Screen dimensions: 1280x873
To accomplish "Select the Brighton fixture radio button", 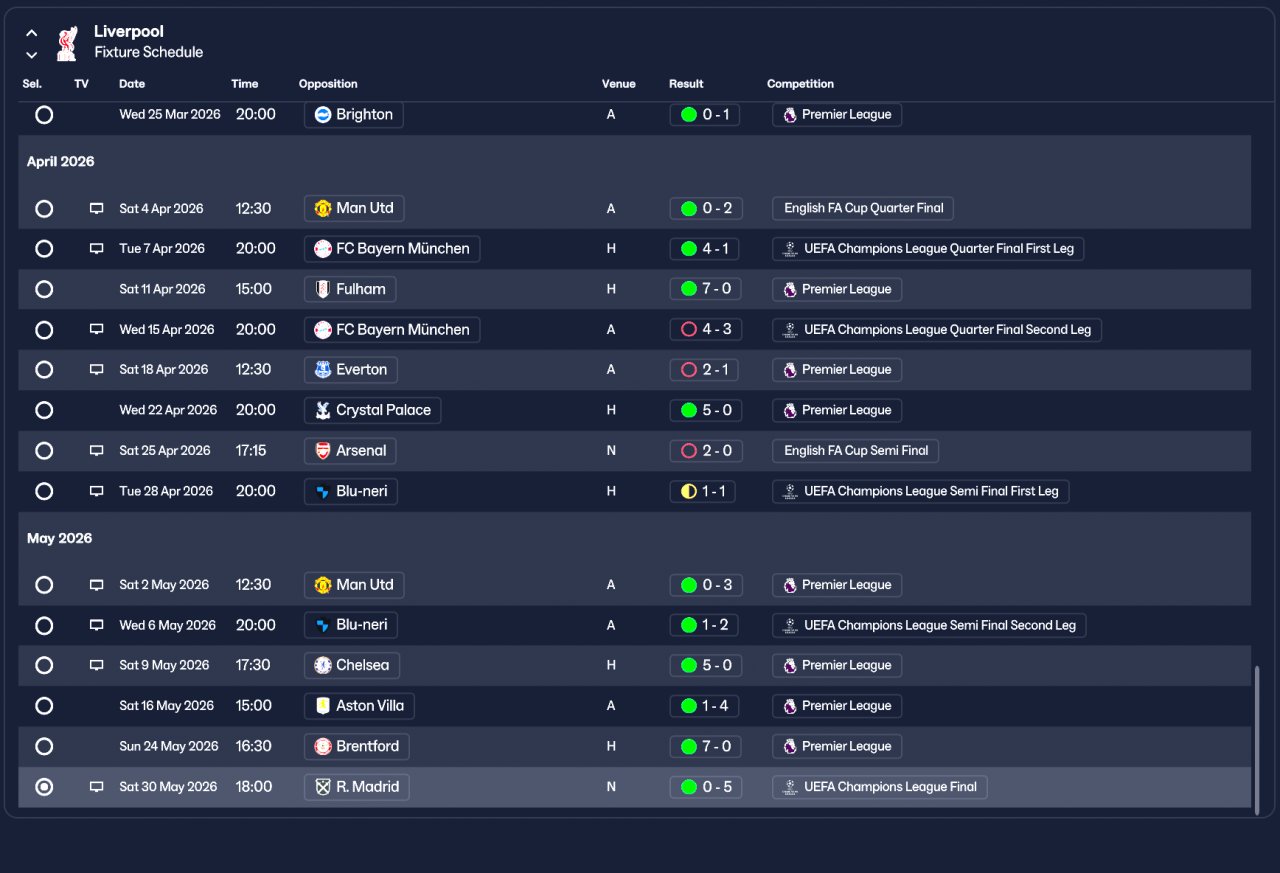I will (x=44, y=115).
